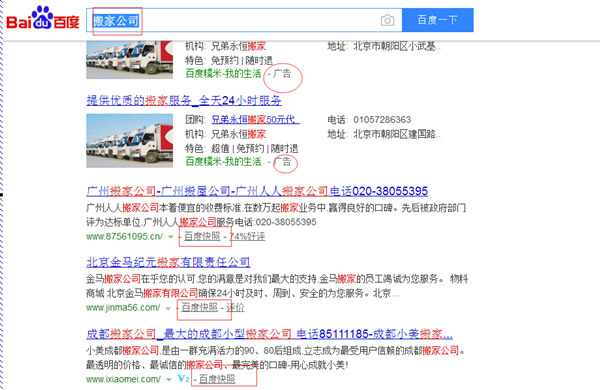Image resolution: width=600 pixels, height=390 pixels.
Task: Click the 百度一下 search button
Action: pyautogui.click(x=438, y=20)
